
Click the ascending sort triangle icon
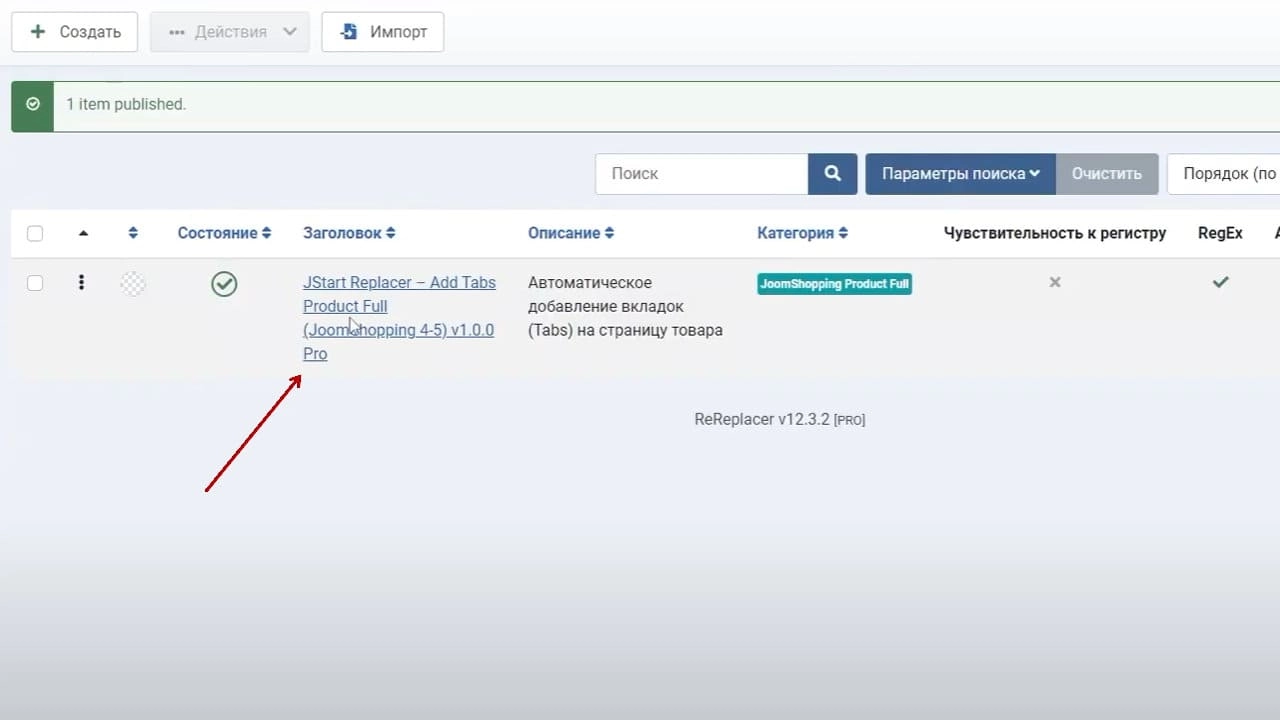coord(83,233)
